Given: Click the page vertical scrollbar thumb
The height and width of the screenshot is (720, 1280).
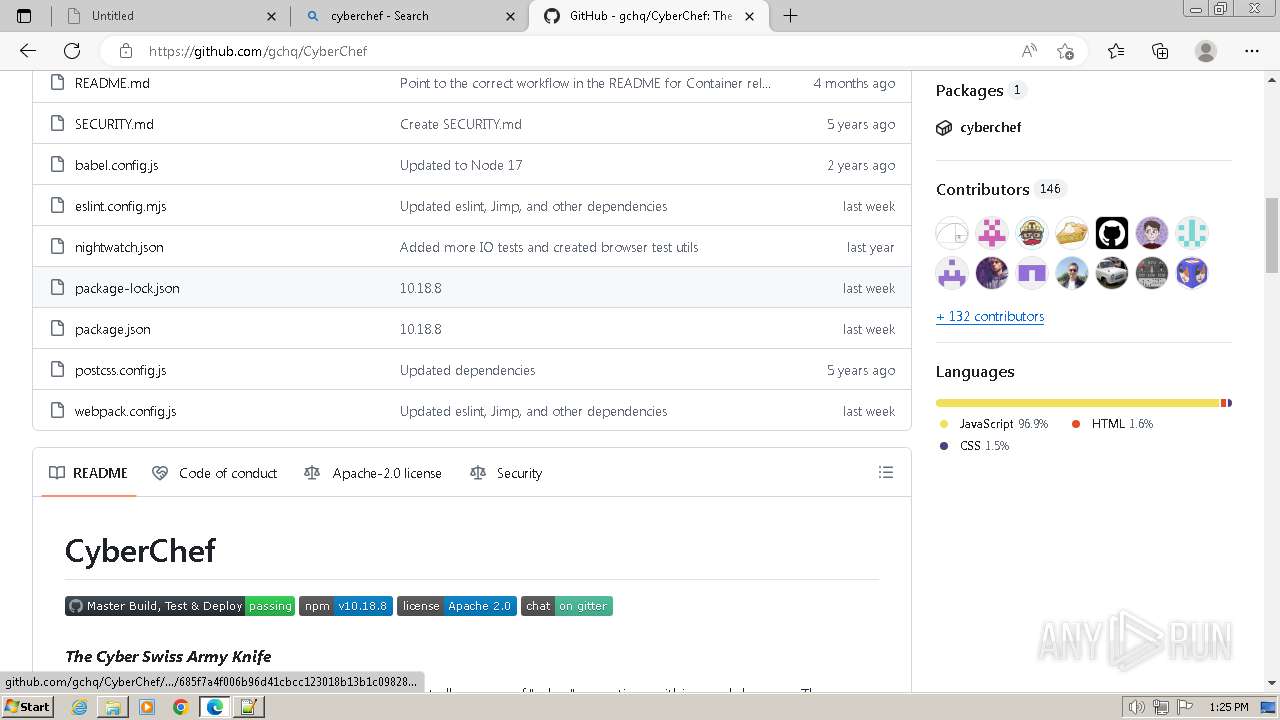Looking at the screenshot, I should click(x=1272, y=236).
